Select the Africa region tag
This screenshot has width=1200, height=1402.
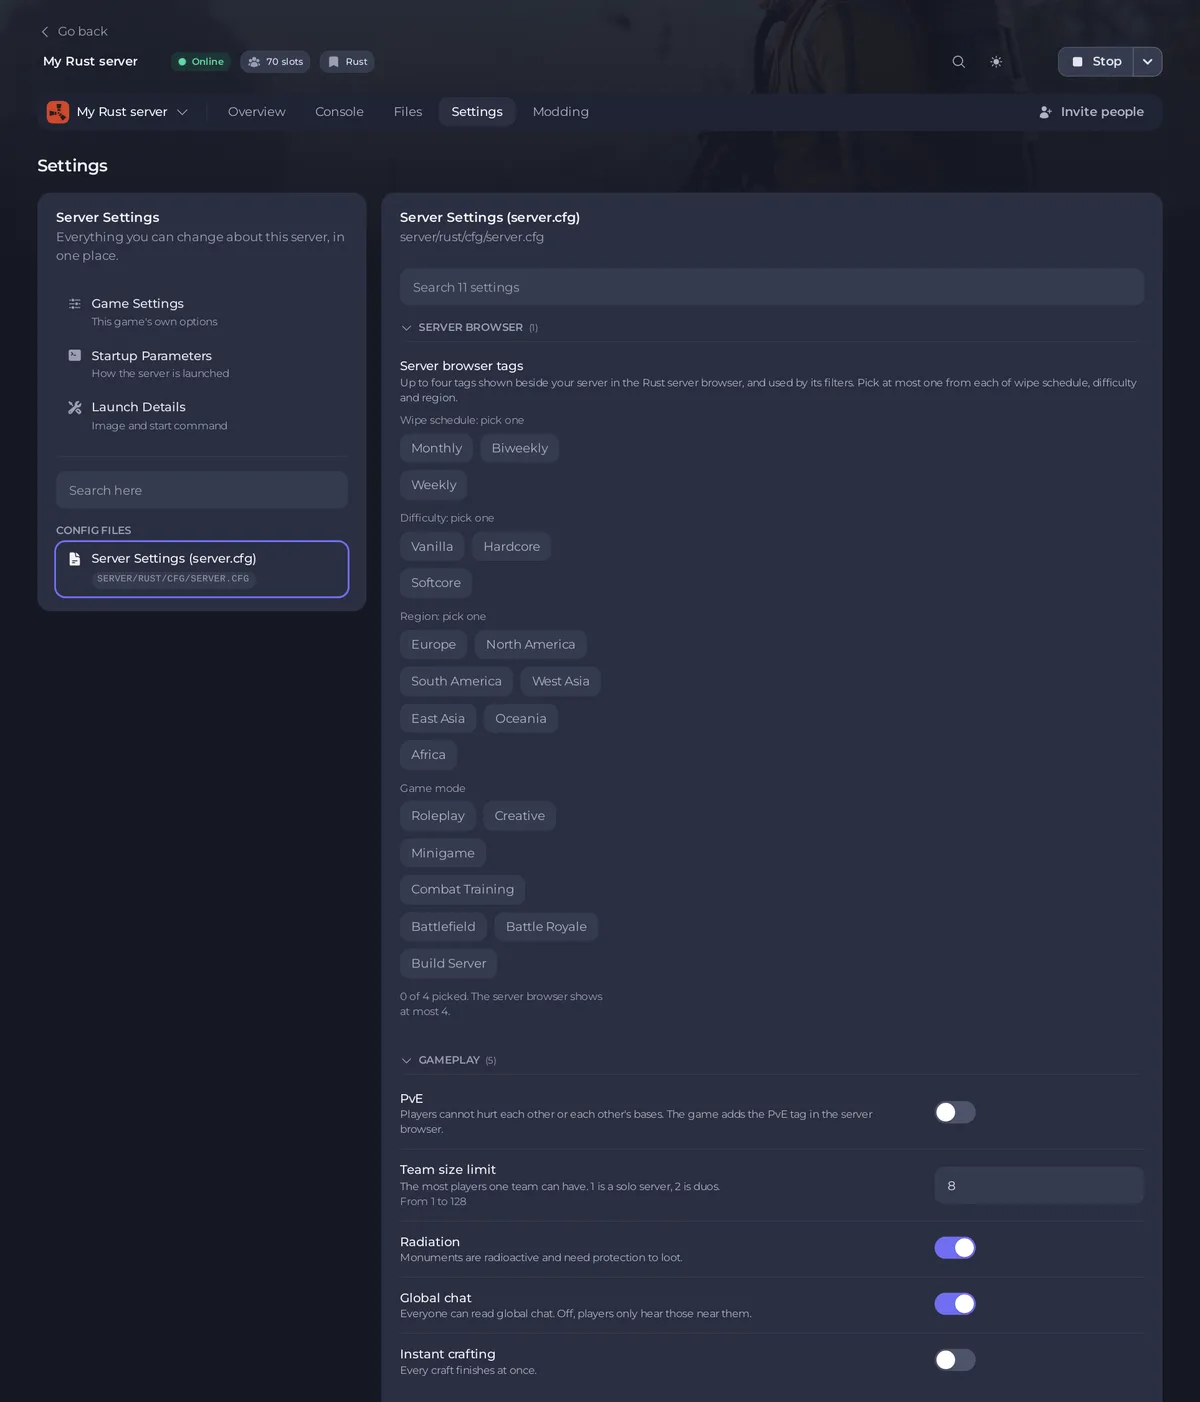(428, 755)
